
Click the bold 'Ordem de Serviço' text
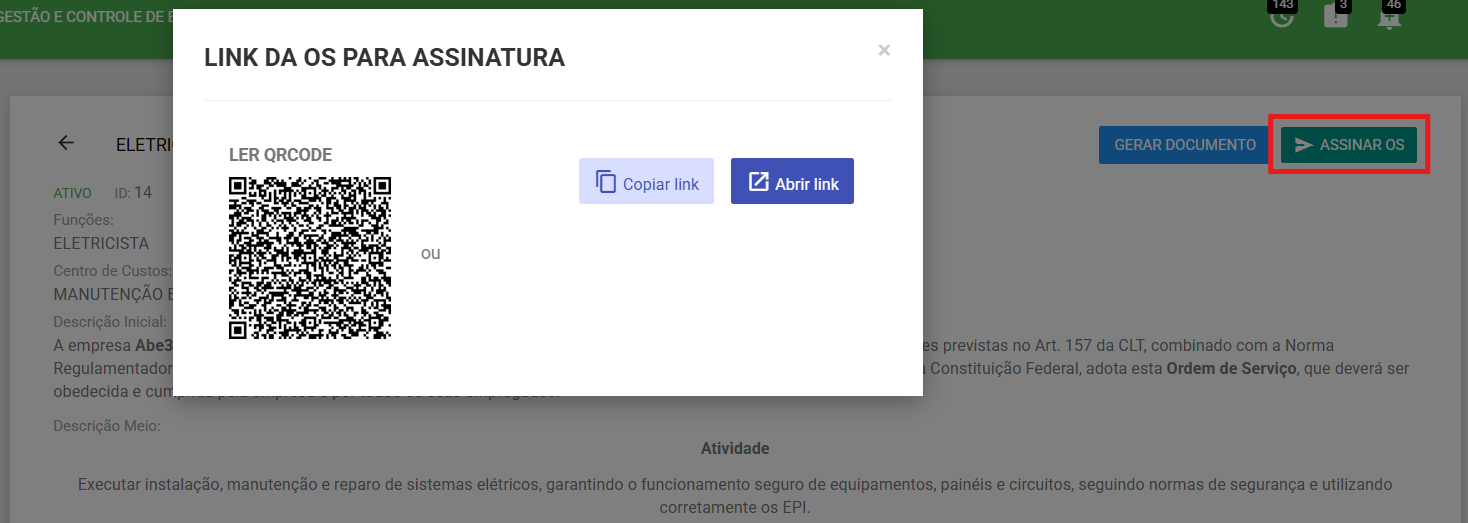pyautogui.click(x=1231, y=368)
